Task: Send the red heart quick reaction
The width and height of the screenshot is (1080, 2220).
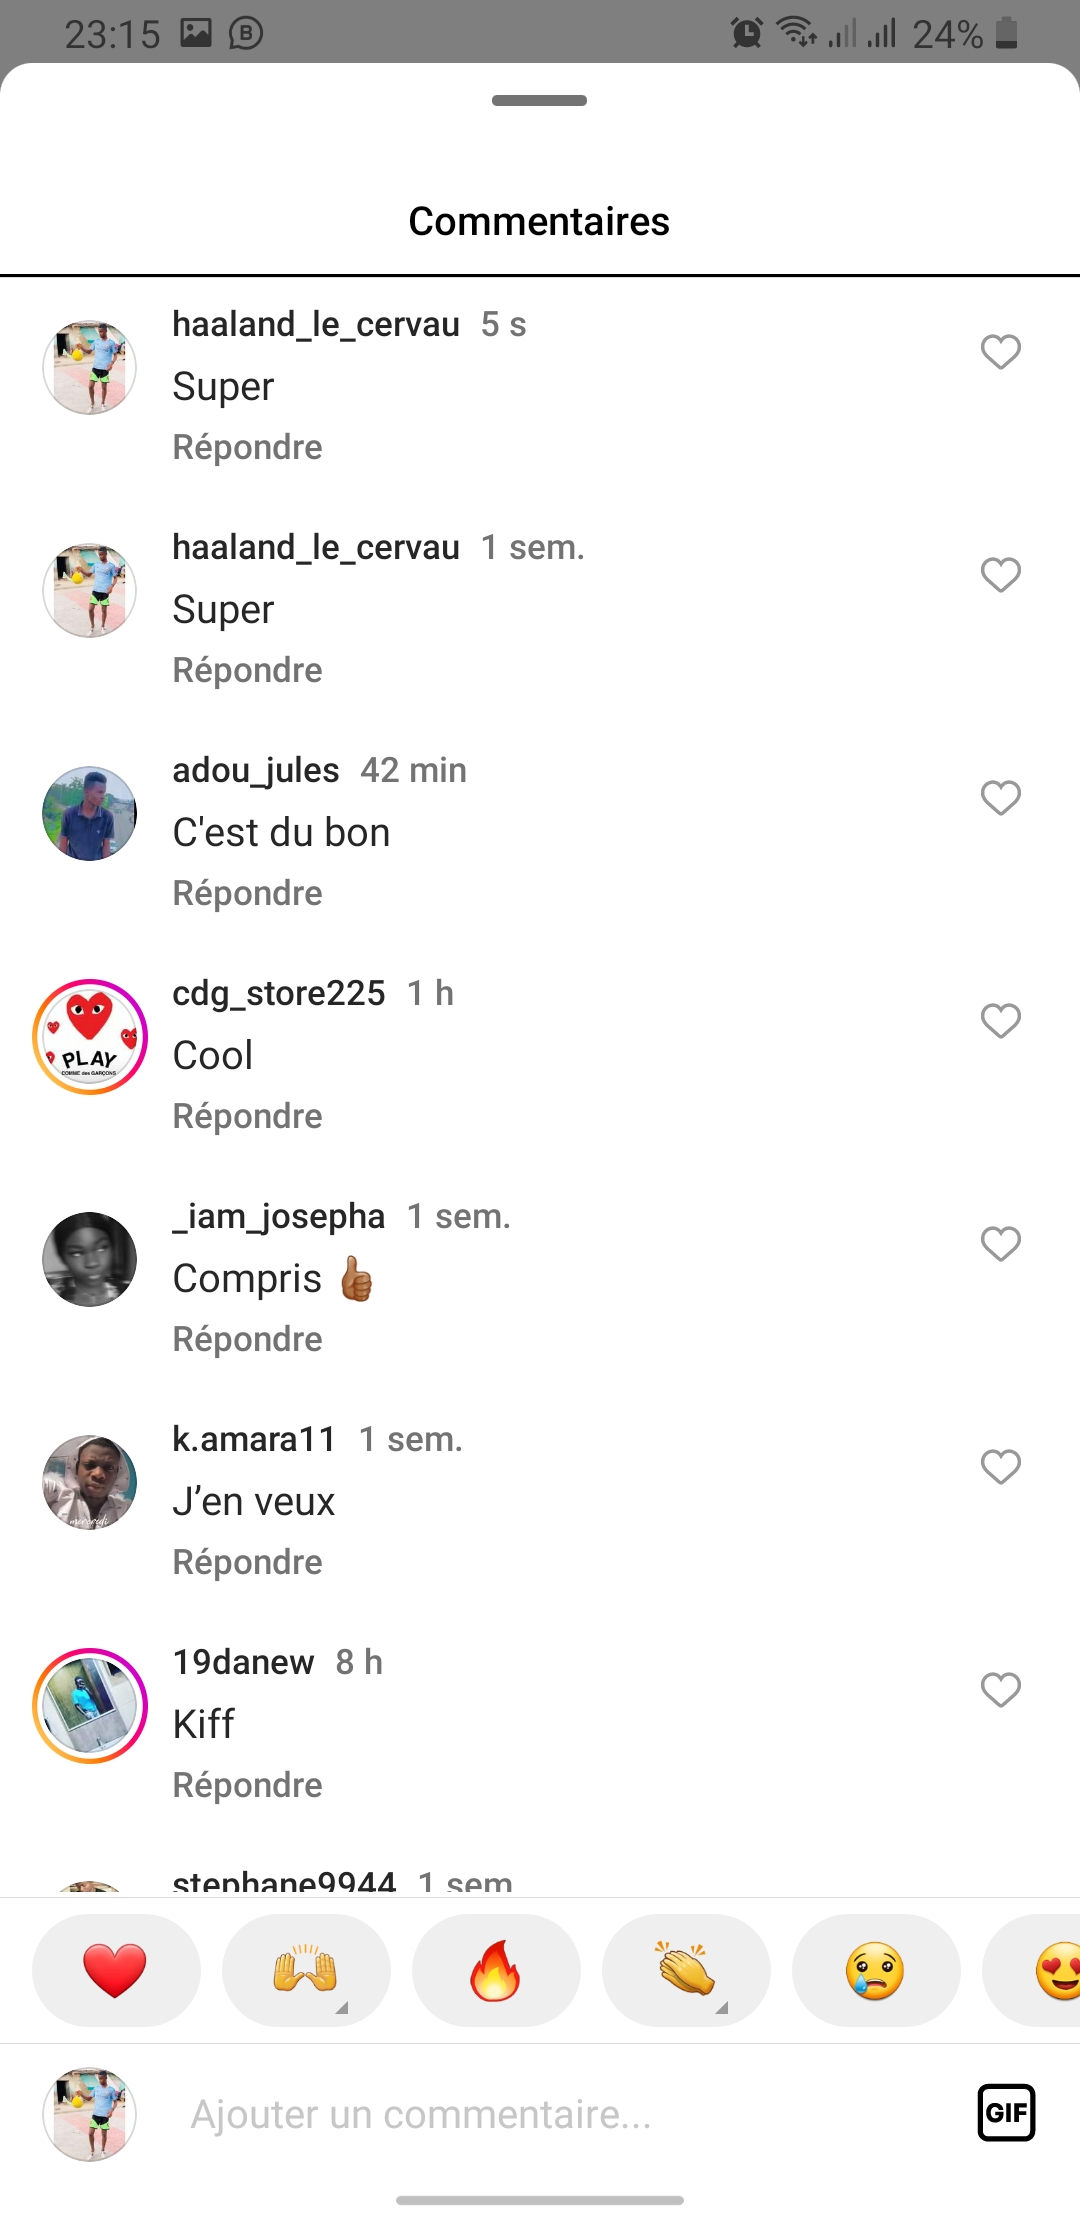Action: (x=115, y=1970)
